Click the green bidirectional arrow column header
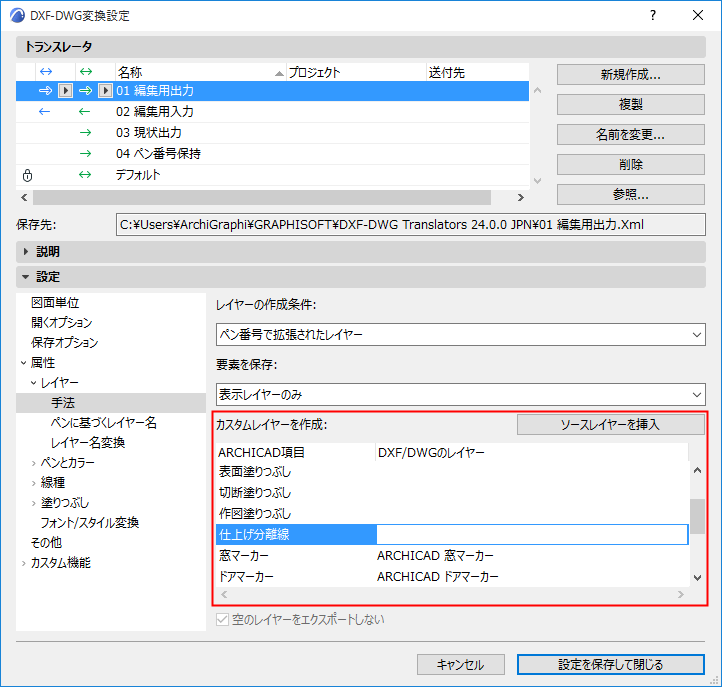The width and height of the screenshot is (722, 687). point(86,72)
